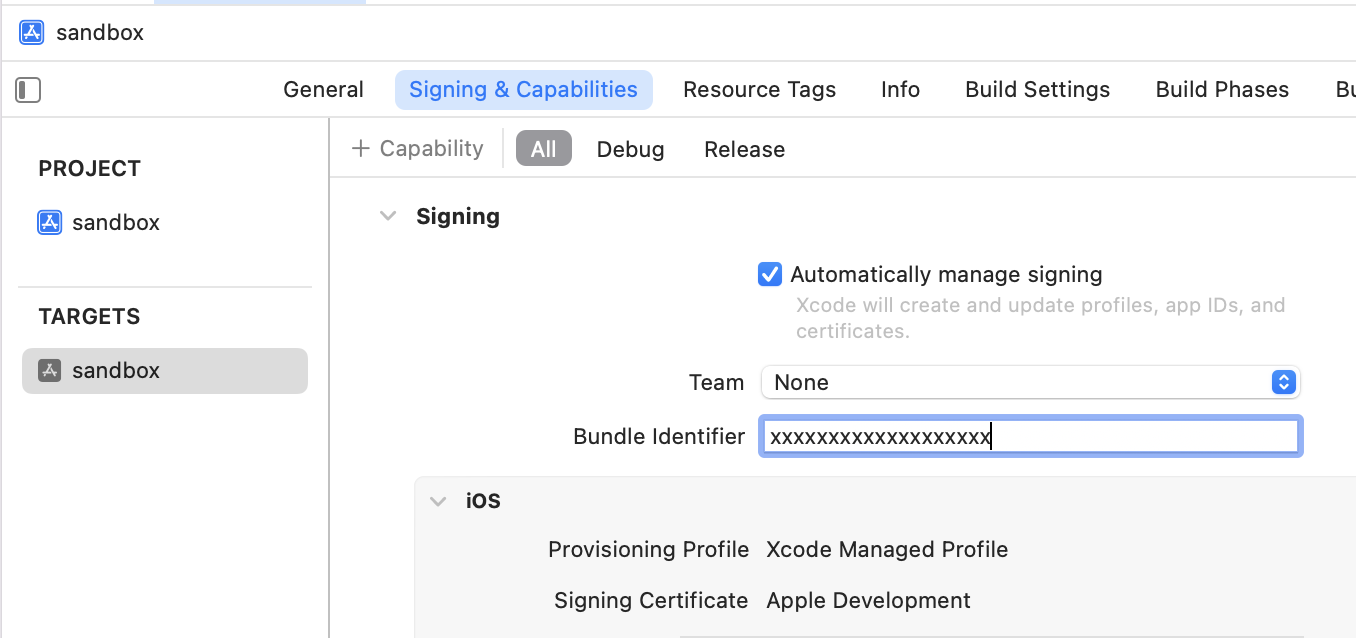Uncheck Automatically manage signing
Image resolution: width=1356 pixels, height=638 pixels.
(769, 274)
